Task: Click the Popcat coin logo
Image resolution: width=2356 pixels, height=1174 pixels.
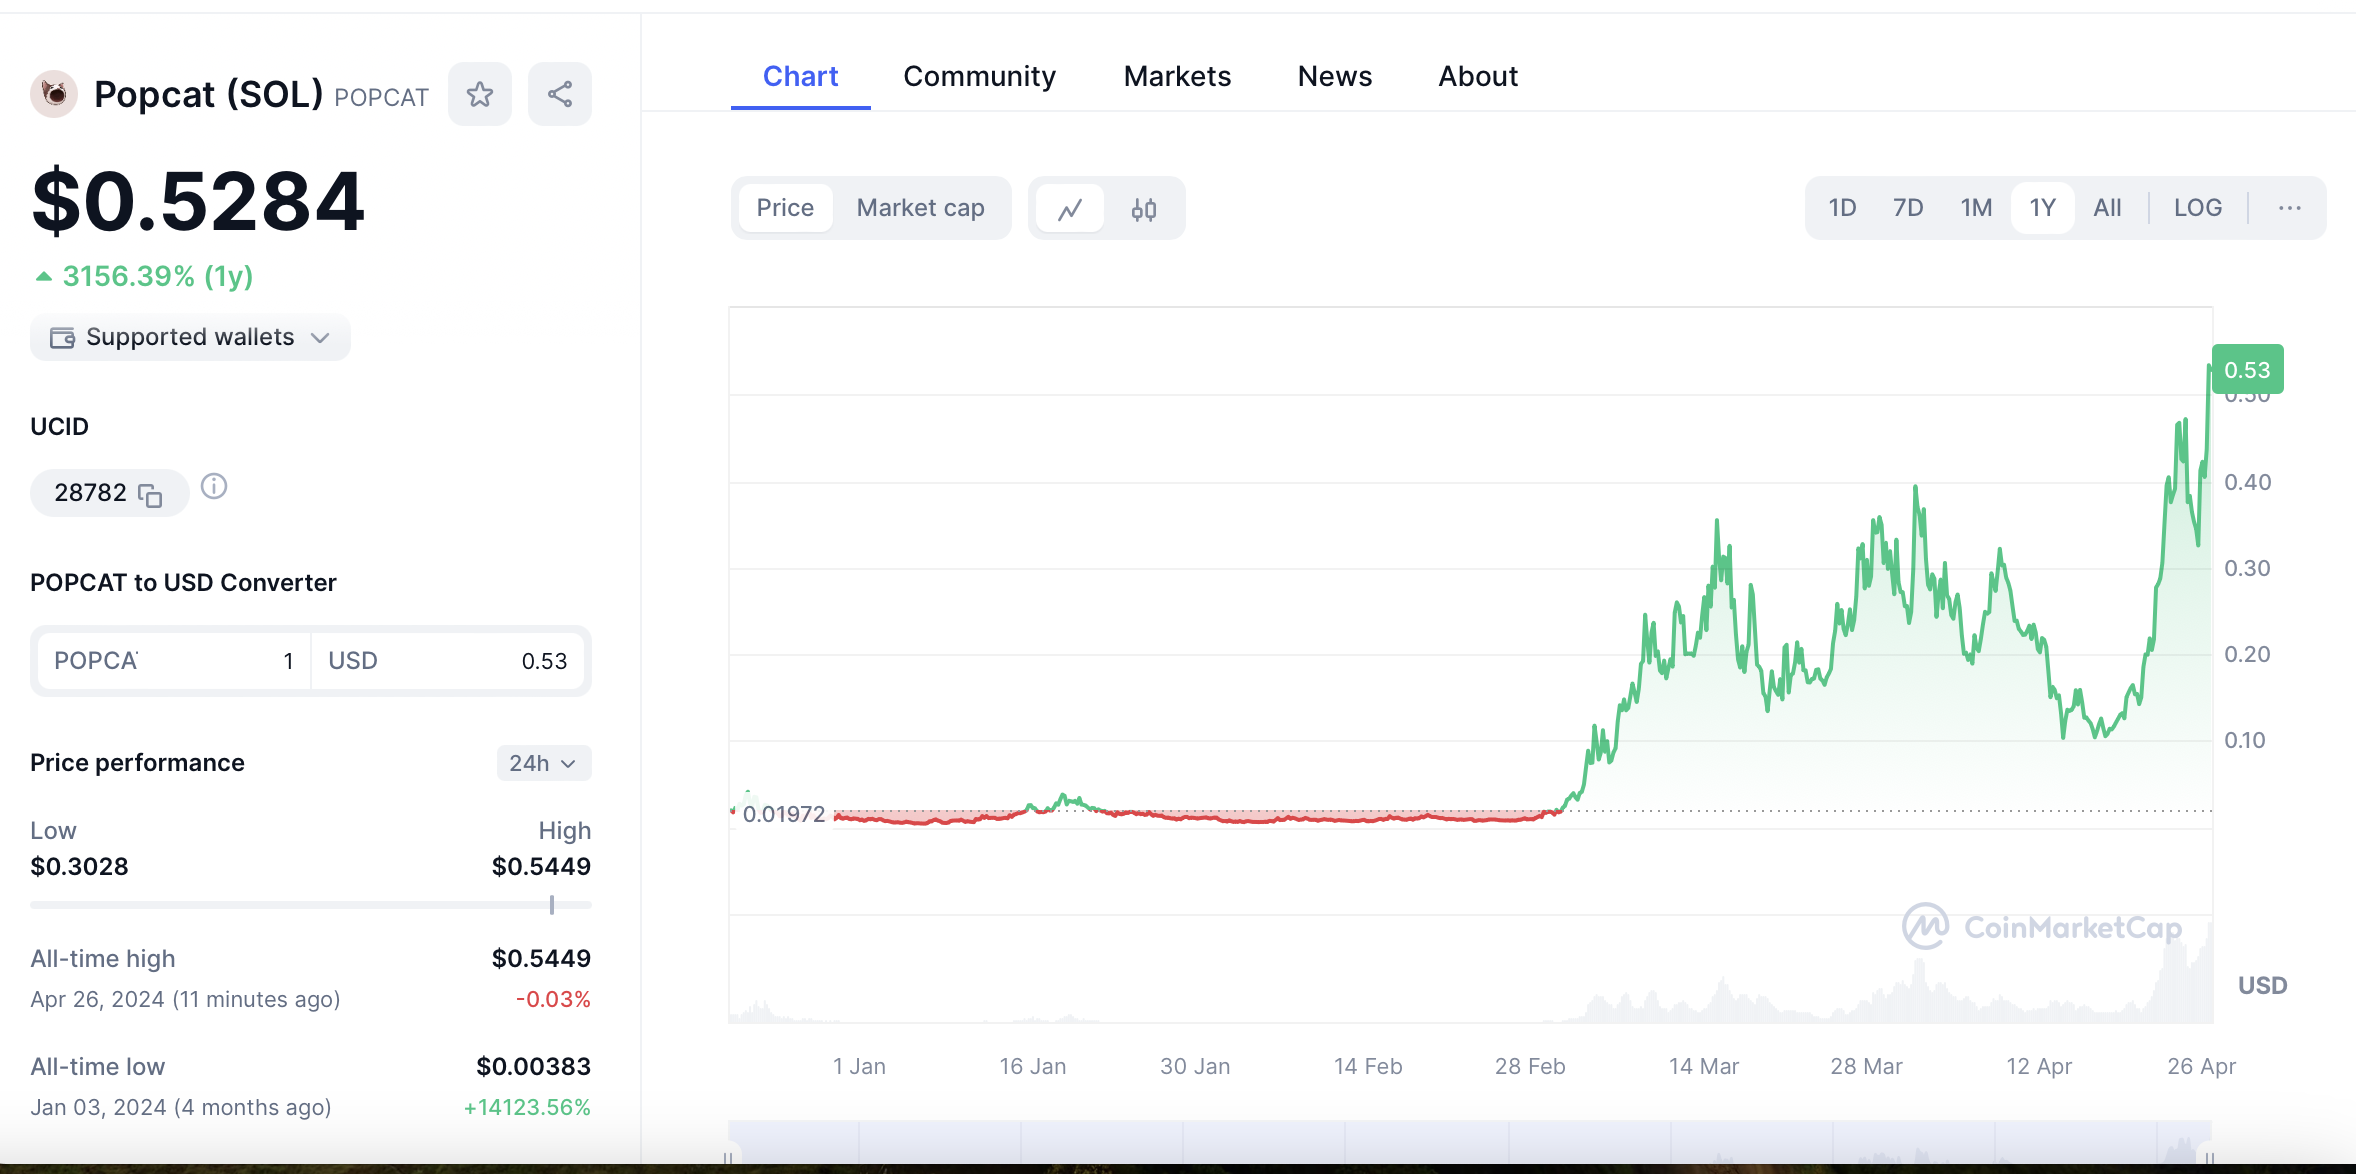Action: (x=54, y=95)
